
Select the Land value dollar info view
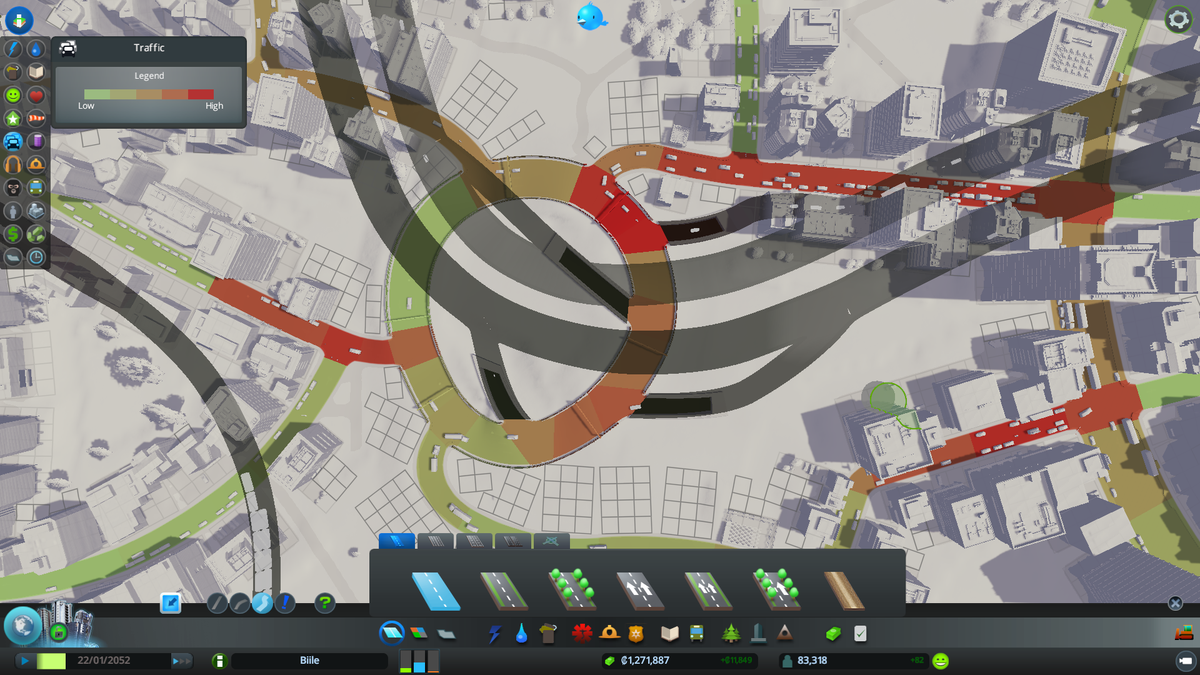click(13, 233)
